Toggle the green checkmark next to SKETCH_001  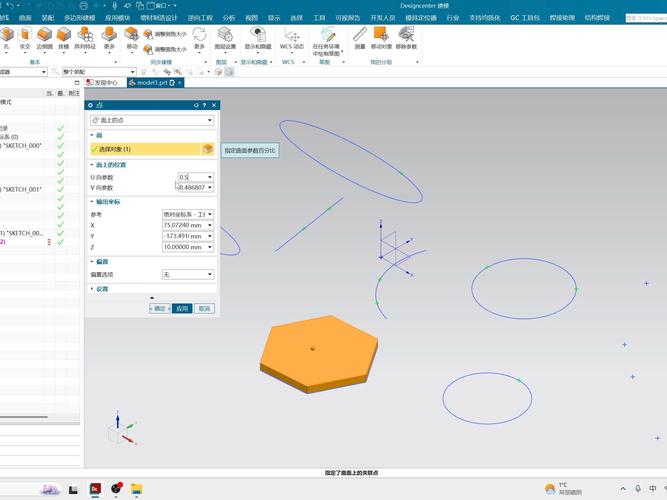(60, 189)
